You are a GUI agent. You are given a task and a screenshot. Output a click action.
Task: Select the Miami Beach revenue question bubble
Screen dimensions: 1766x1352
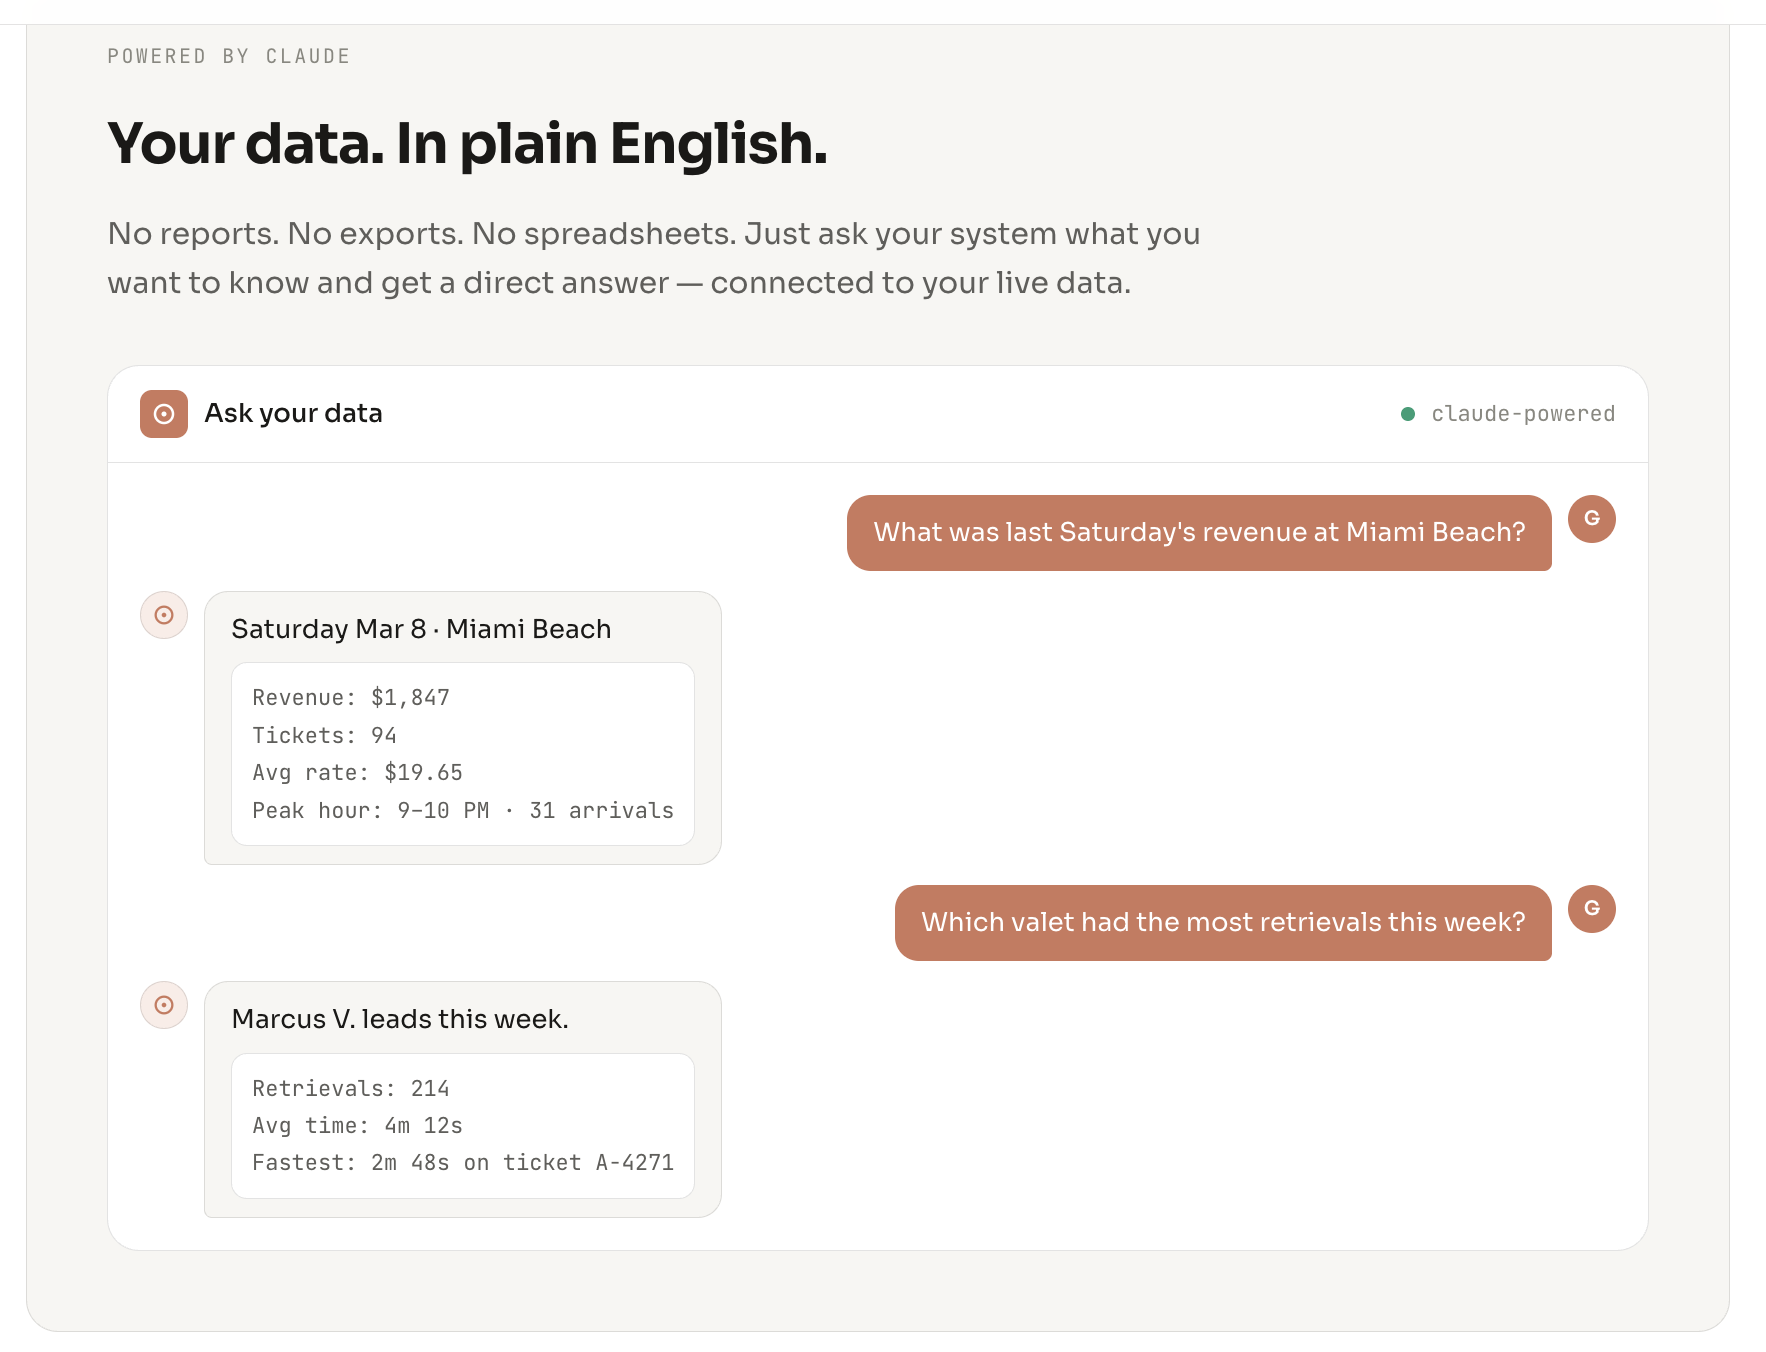point(1198,533)
